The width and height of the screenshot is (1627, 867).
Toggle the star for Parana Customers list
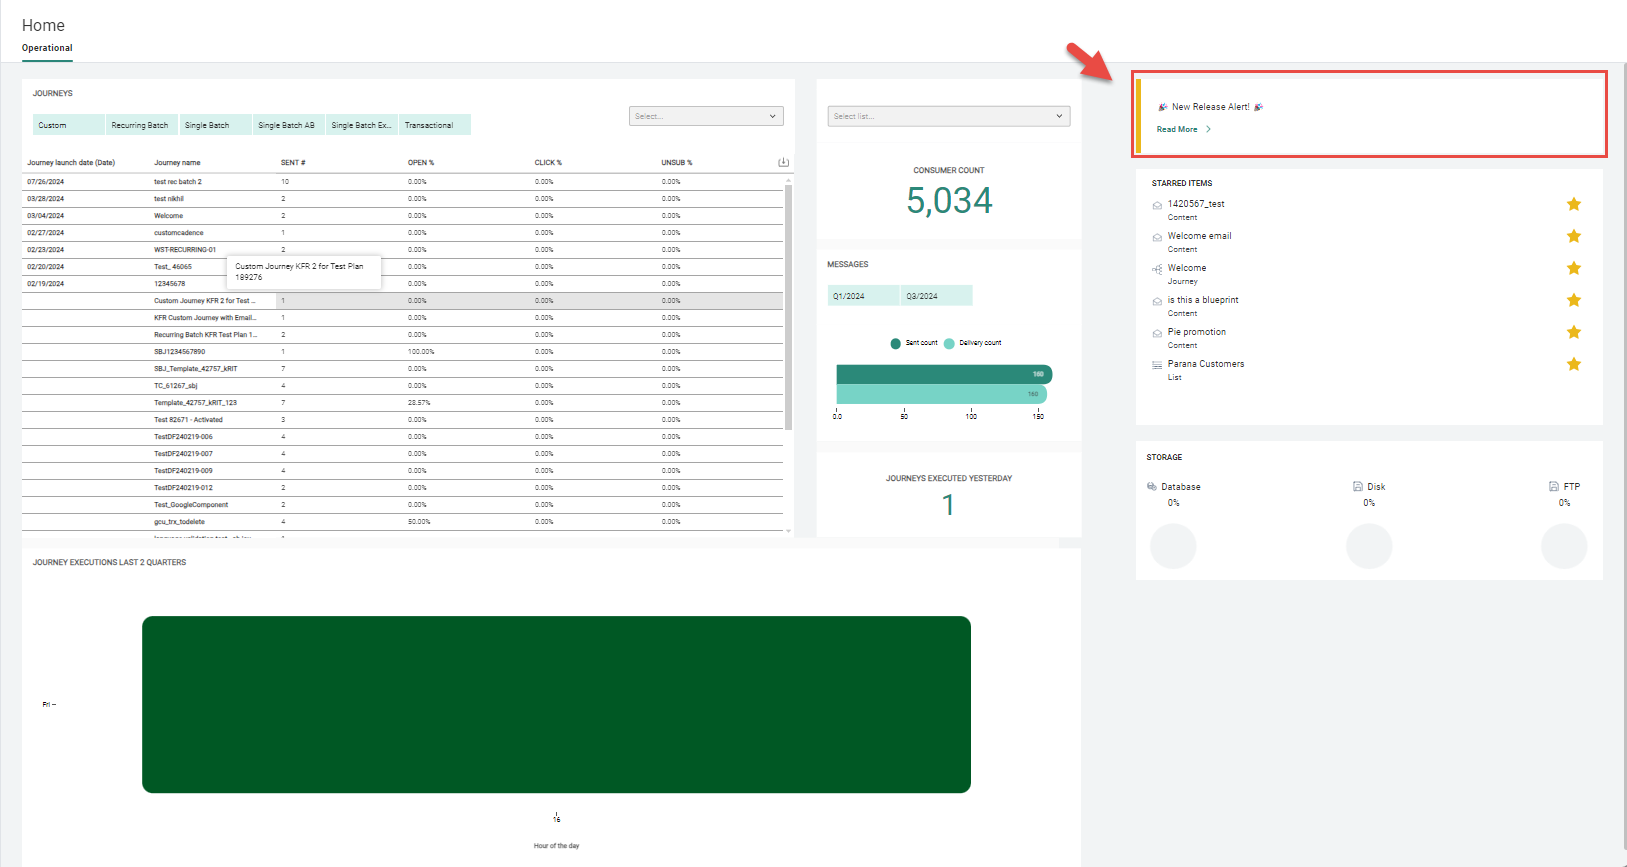pyautogui.click(x=1573, y=364)
